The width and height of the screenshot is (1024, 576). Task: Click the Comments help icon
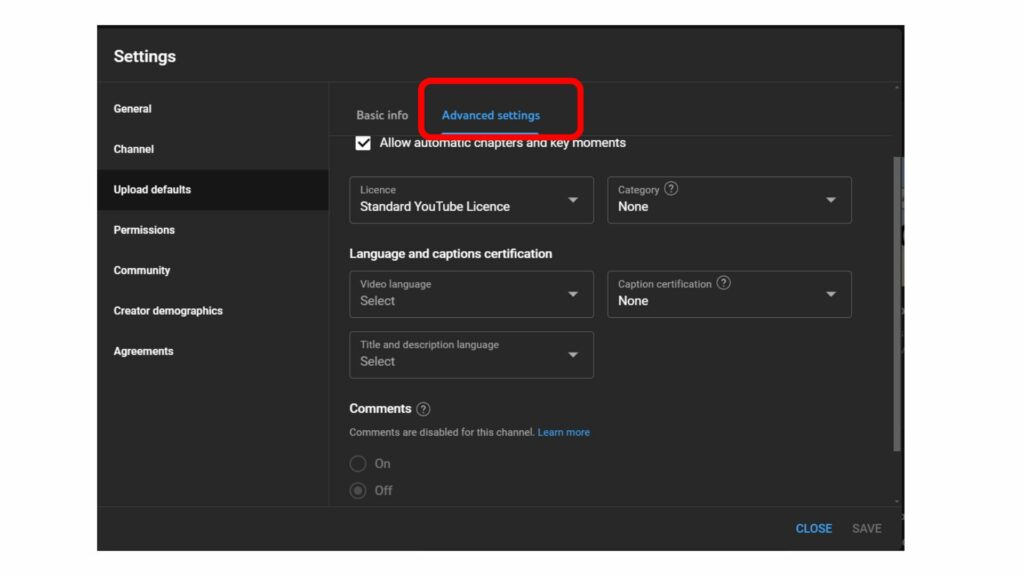422,408
